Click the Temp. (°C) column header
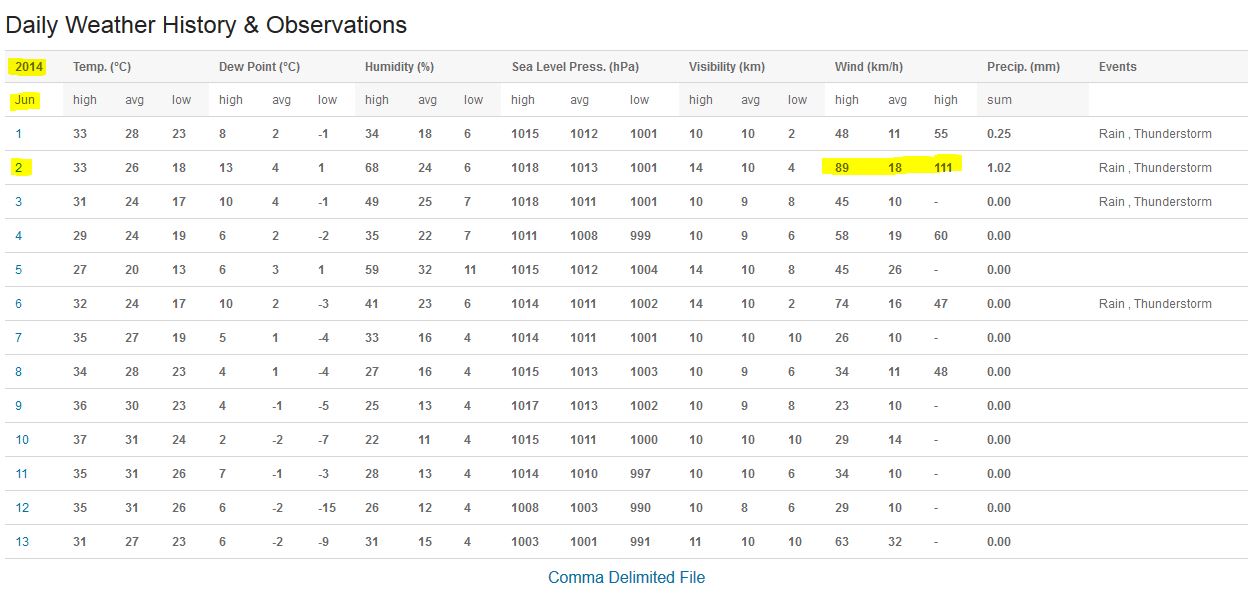The width and height of the screenshot is (1255, 596). pyautogui.click(x=102, y=67)
